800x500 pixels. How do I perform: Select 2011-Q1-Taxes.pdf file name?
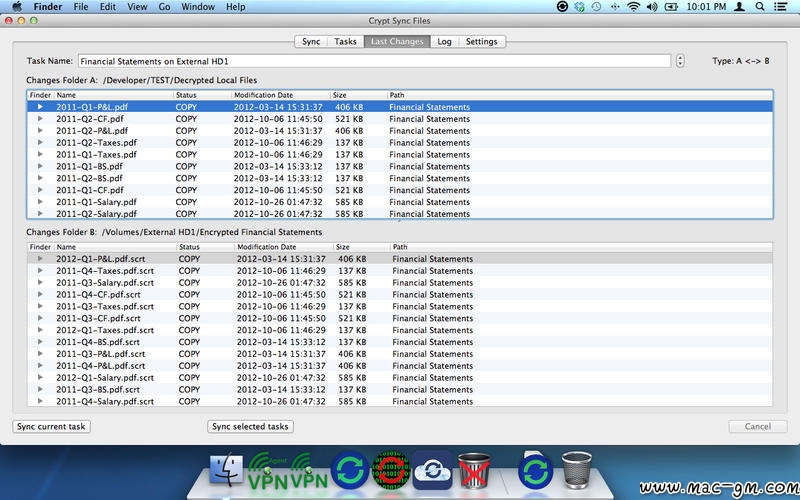click(96, 154)
